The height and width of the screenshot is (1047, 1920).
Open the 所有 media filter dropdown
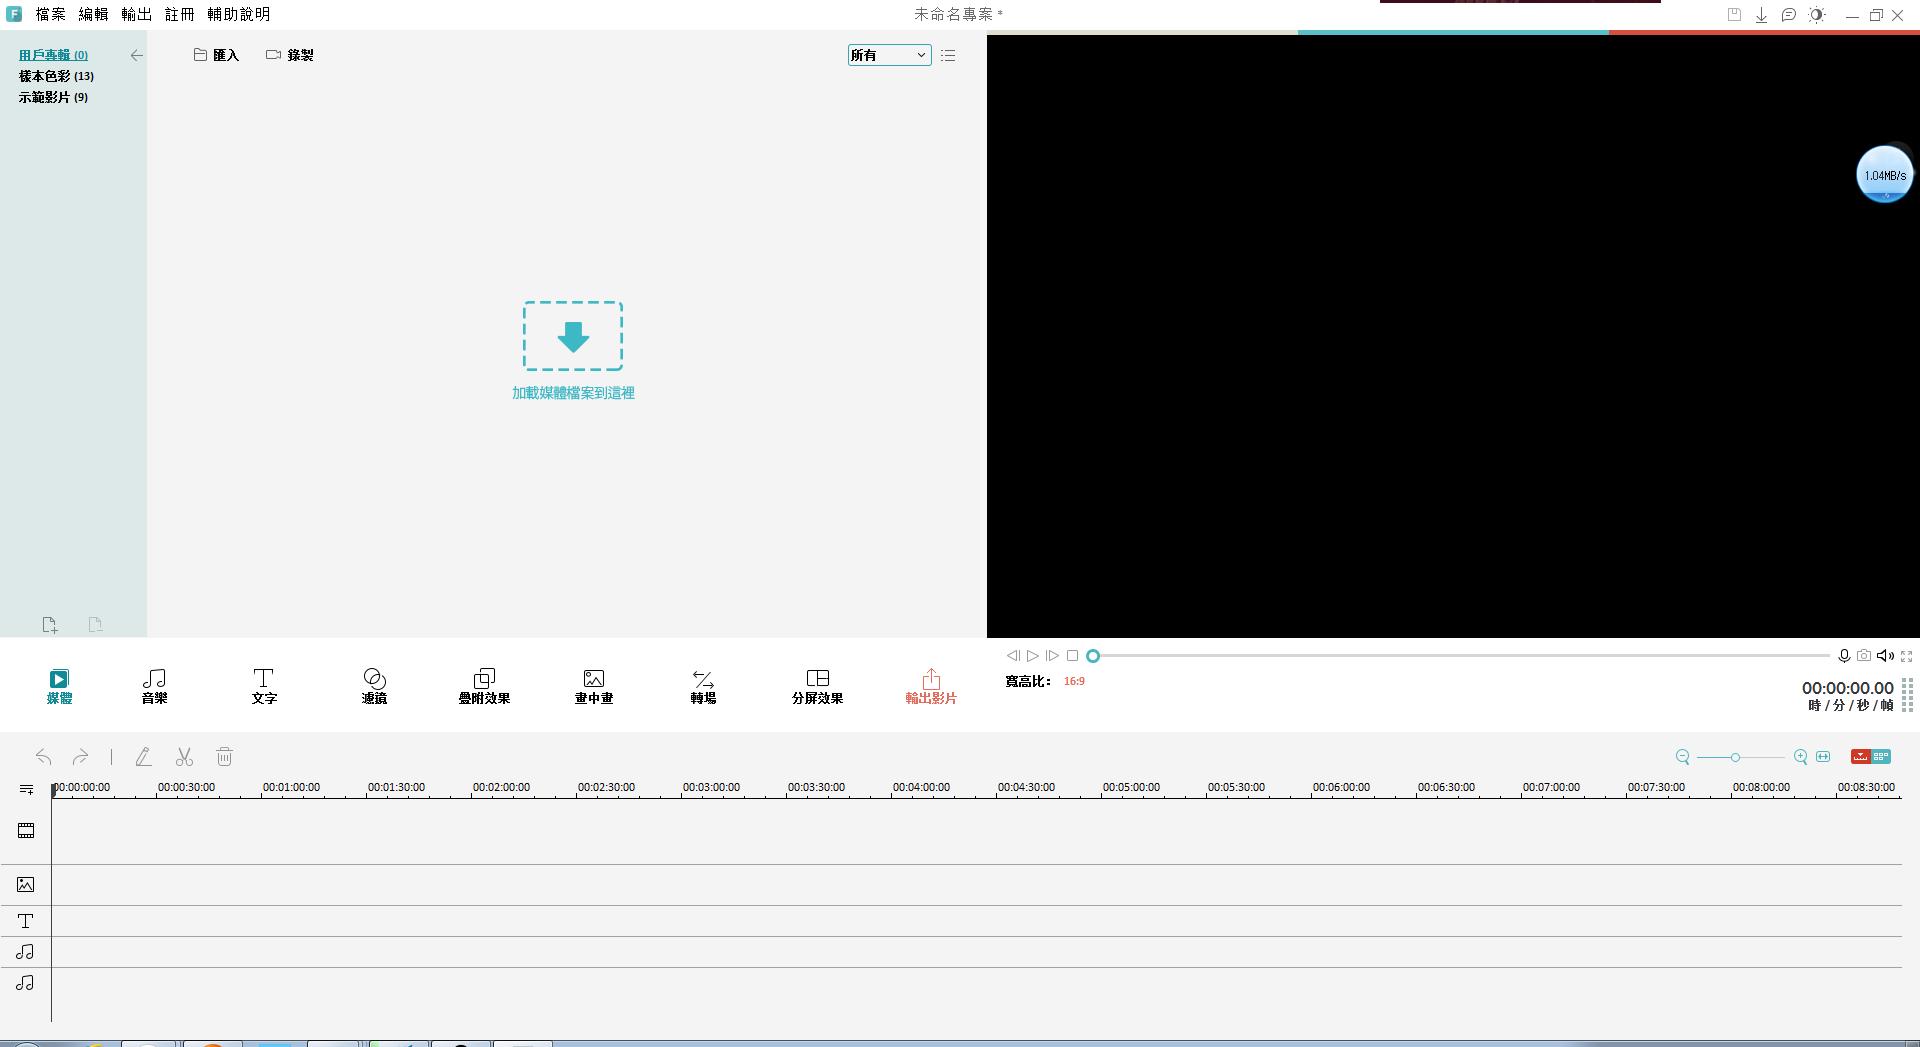click(x=889, y=55)
